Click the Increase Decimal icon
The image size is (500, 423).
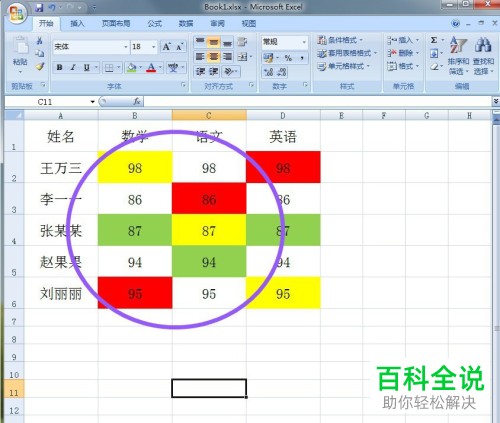268,72
